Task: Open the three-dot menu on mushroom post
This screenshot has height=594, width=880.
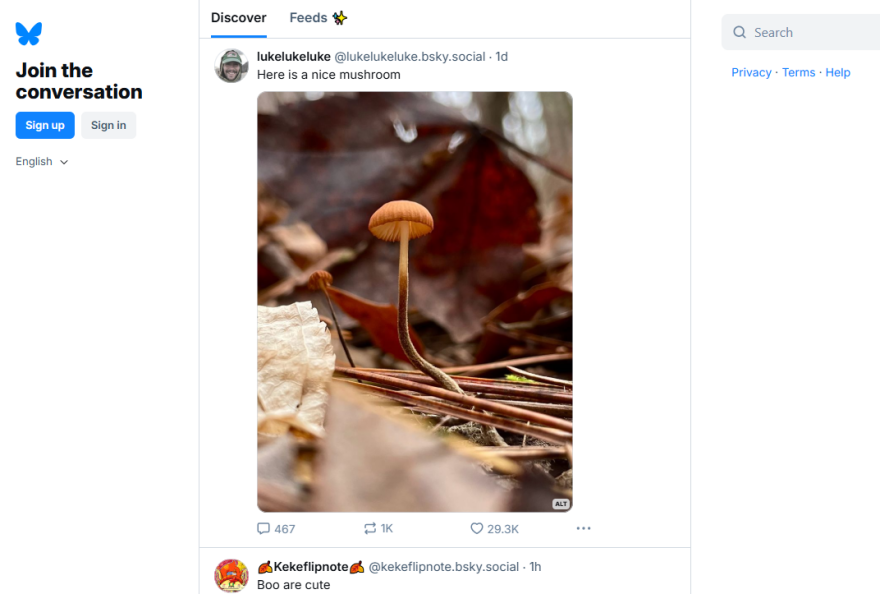Action: point(584,528)
